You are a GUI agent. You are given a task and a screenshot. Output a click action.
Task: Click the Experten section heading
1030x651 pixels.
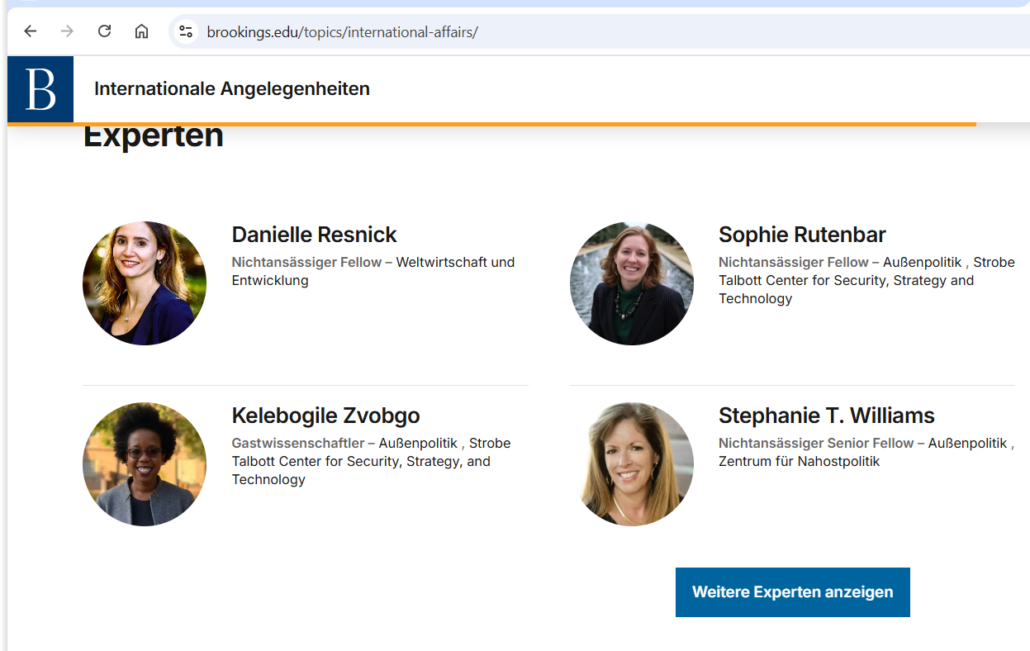pos(153,138)
